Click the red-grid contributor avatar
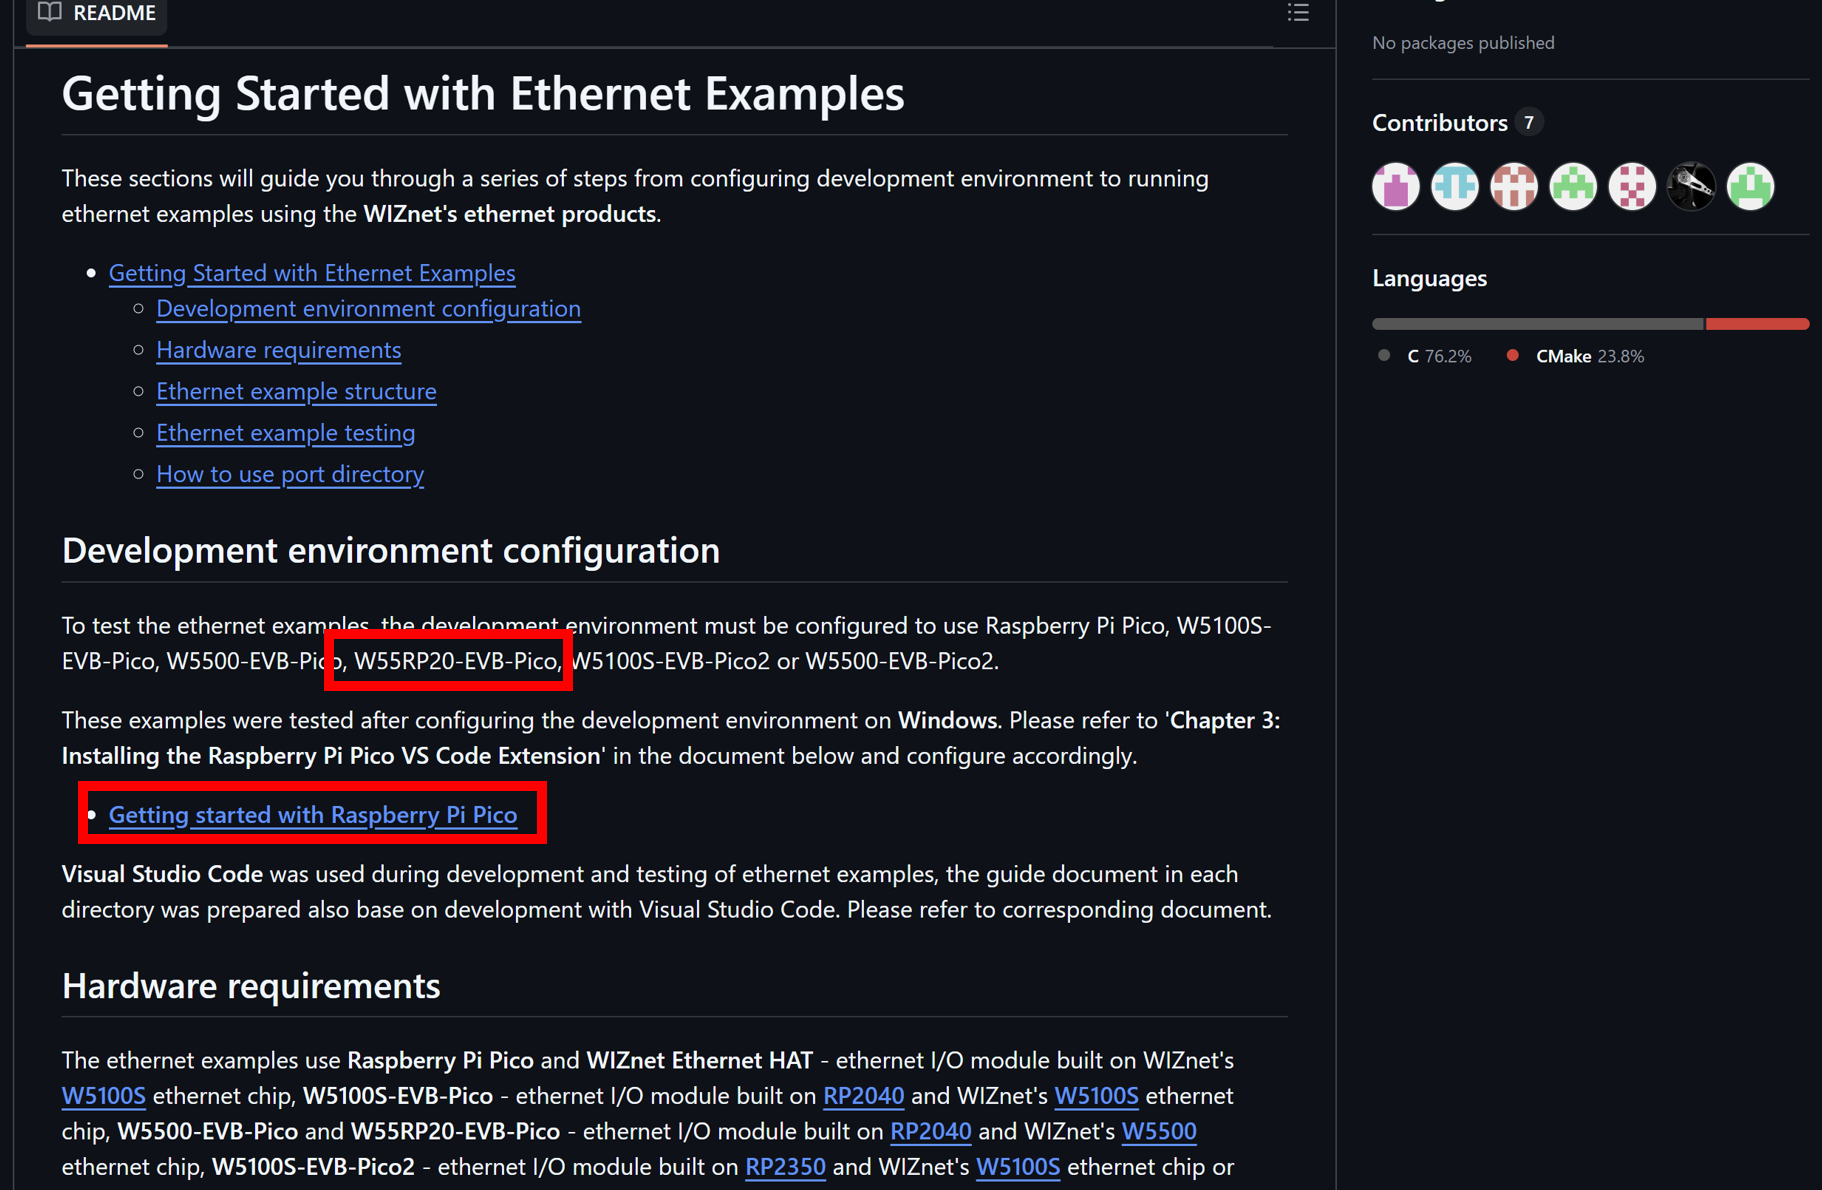Screen dimensions: 1822x1190 click(1514, 186)
